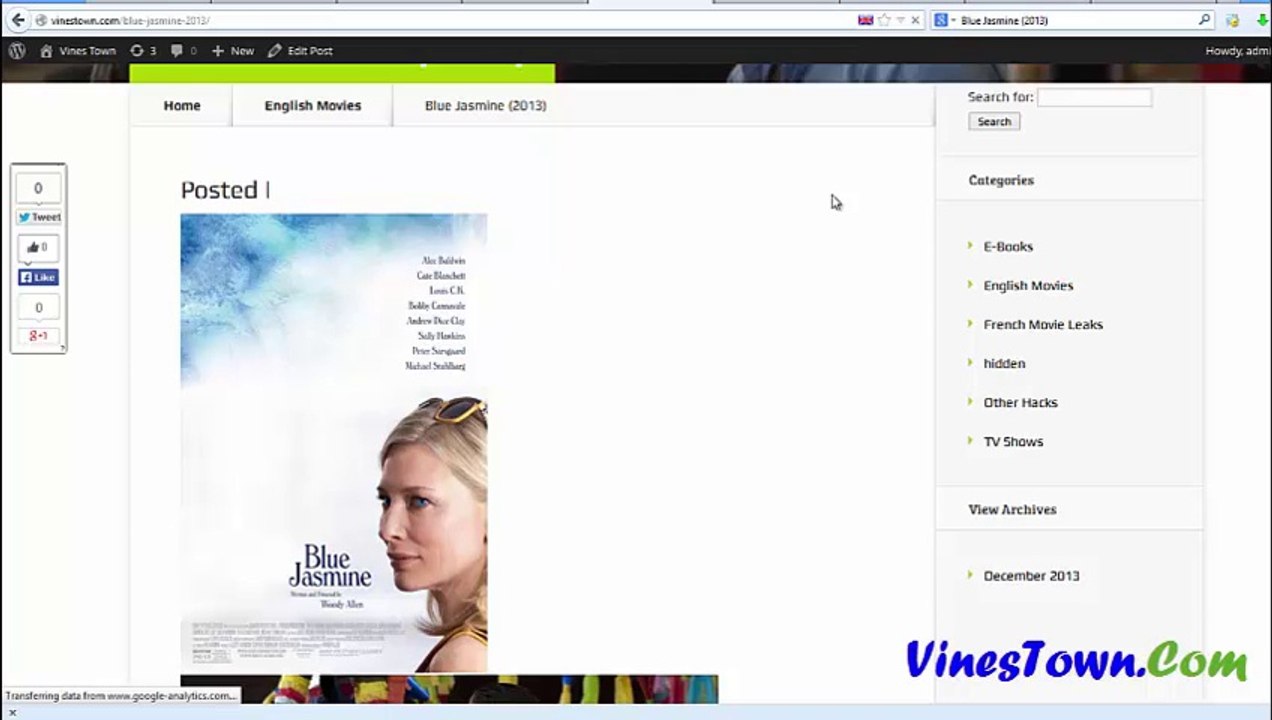Select Blue Jasmine (2013) breadcrumb item
The width and height of the screenshot is (1272, 720).
485,105
